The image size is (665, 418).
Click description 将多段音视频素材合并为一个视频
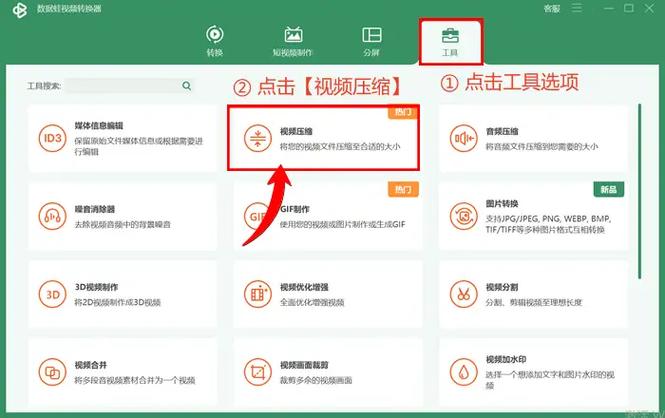click(x=135, y=380)
